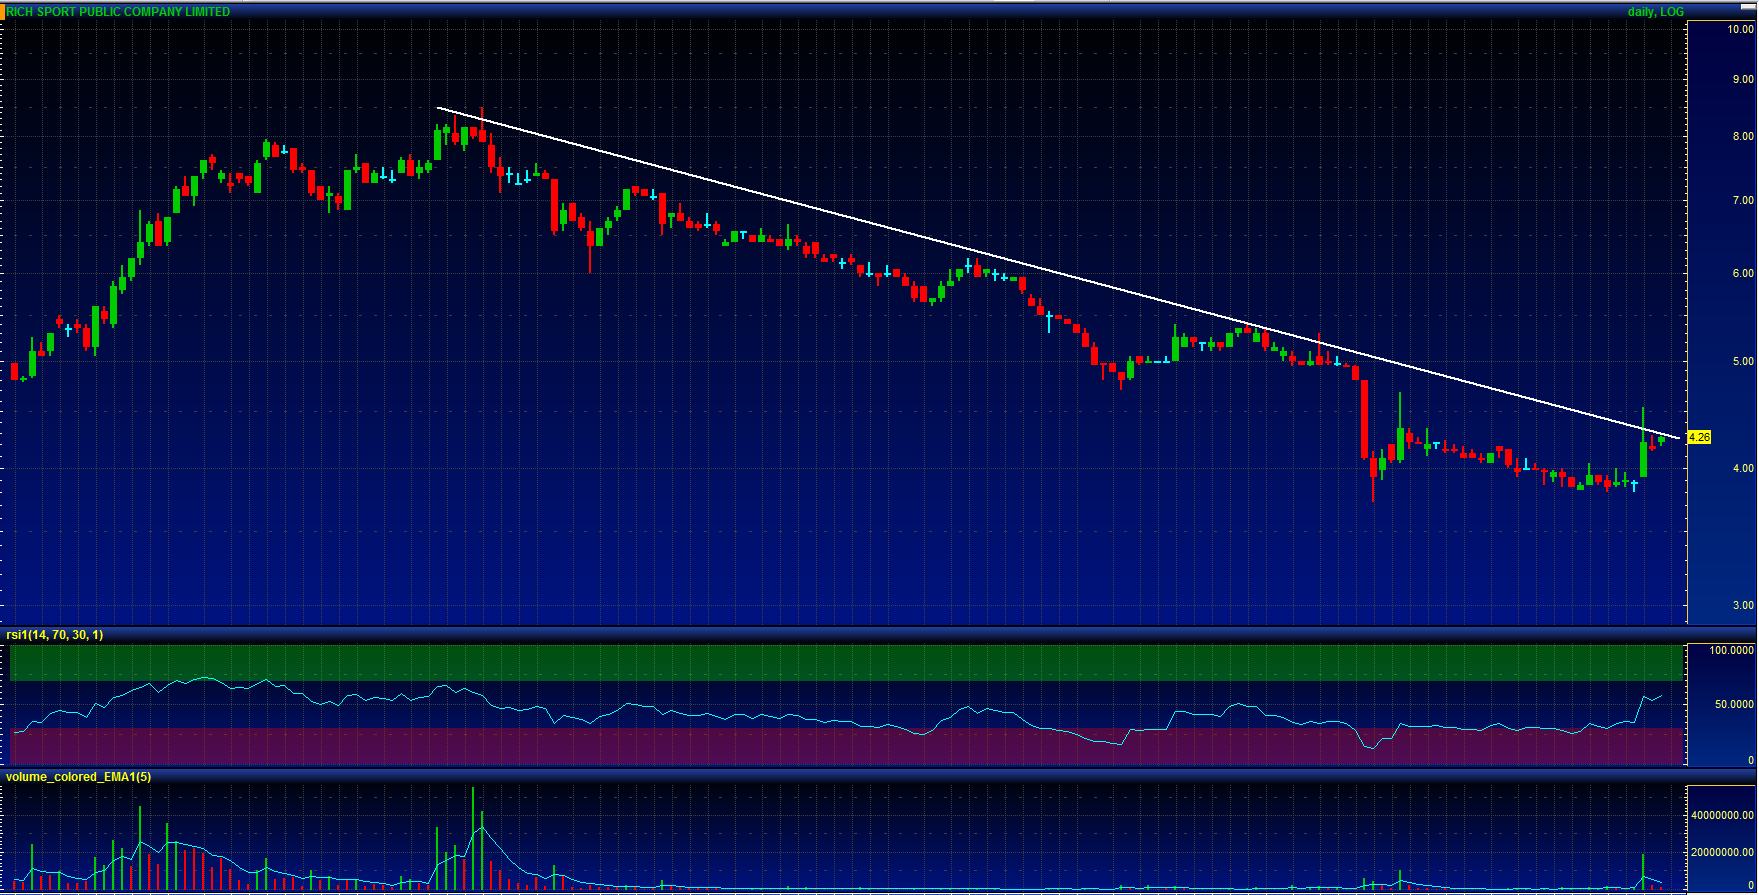Screen dimensions: 1759x895
Task: Click the 20000000.00 volume axis label
Action: [x=1723, y=852]
